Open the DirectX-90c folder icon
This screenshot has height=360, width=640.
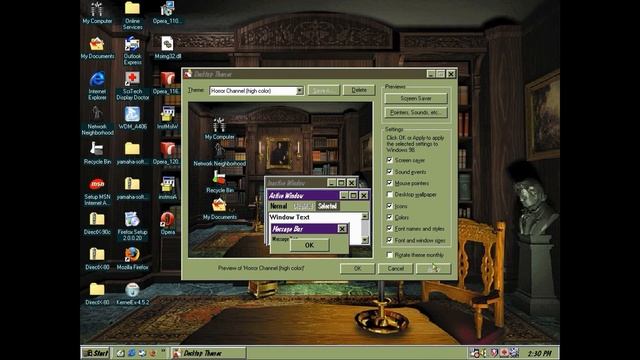point(97,223)
